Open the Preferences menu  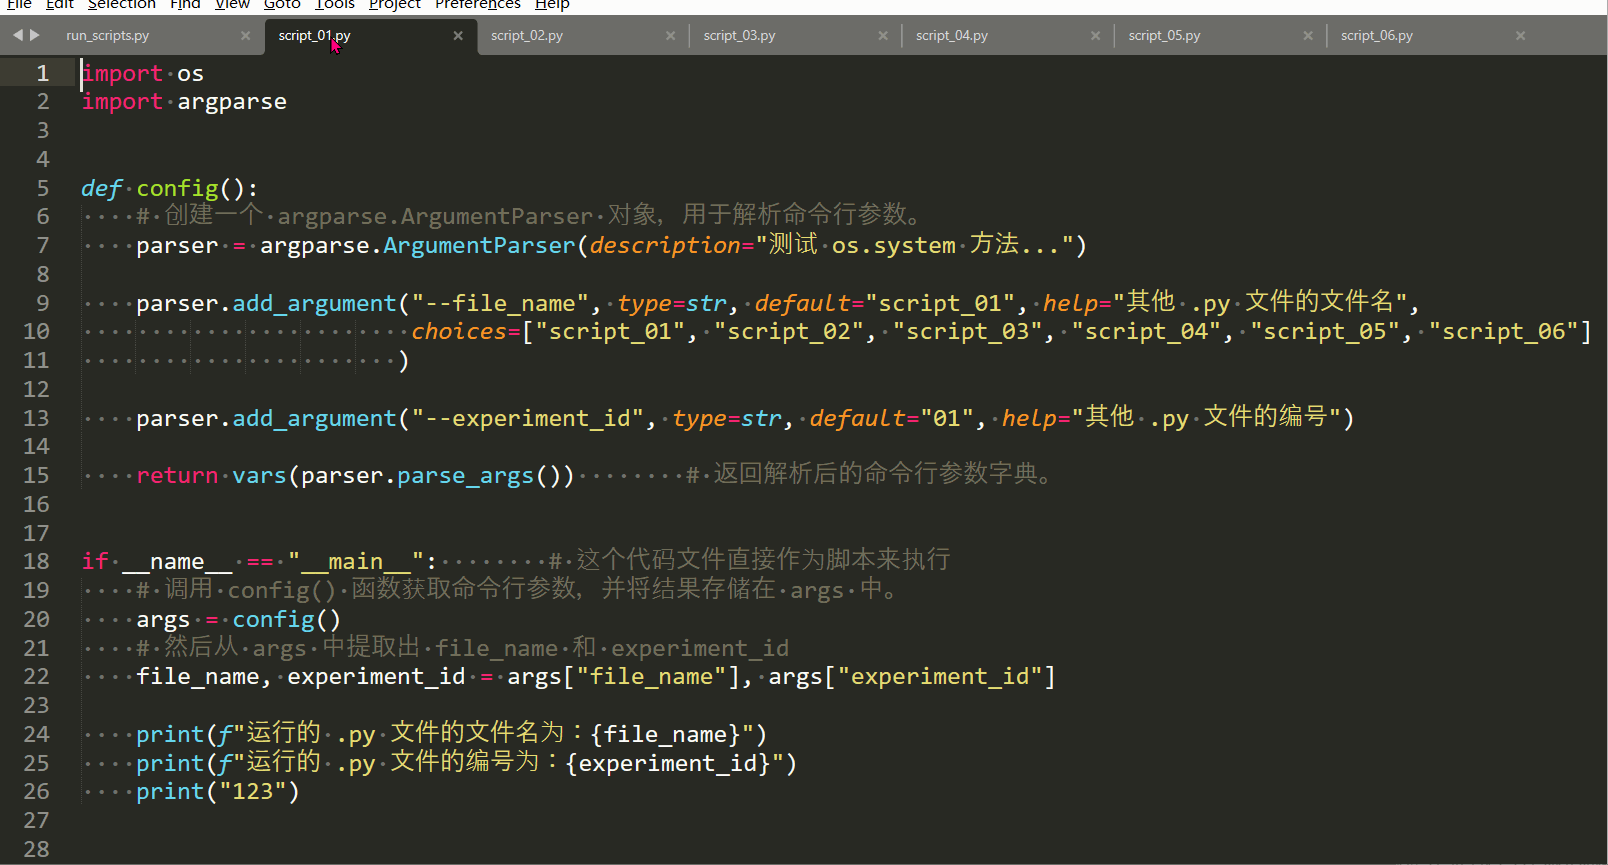tap(478, 4)
